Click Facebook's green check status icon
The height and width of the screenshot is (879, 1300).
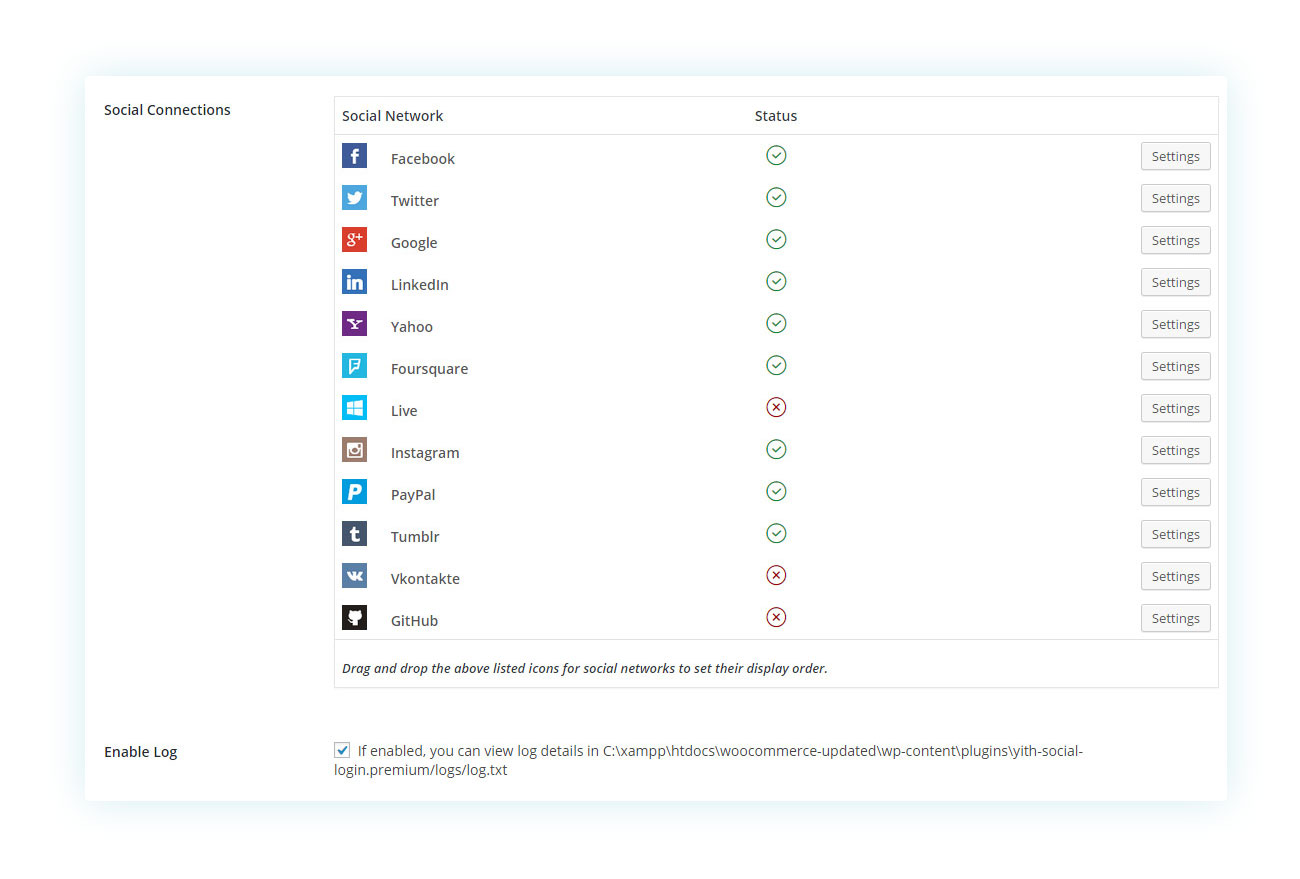(776, 155)
